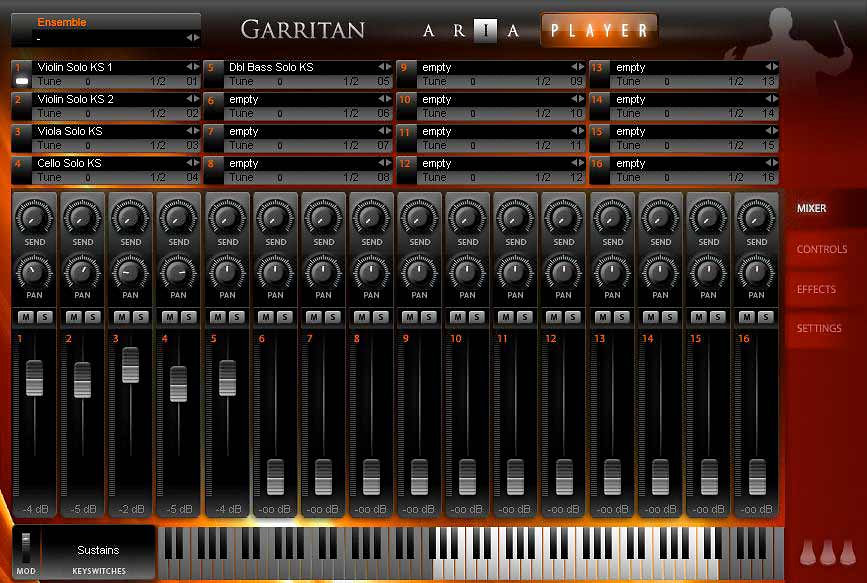Click the MIDI channel 05 of slot 5
The width and height of the screenshot is (867, 583).
383,82
